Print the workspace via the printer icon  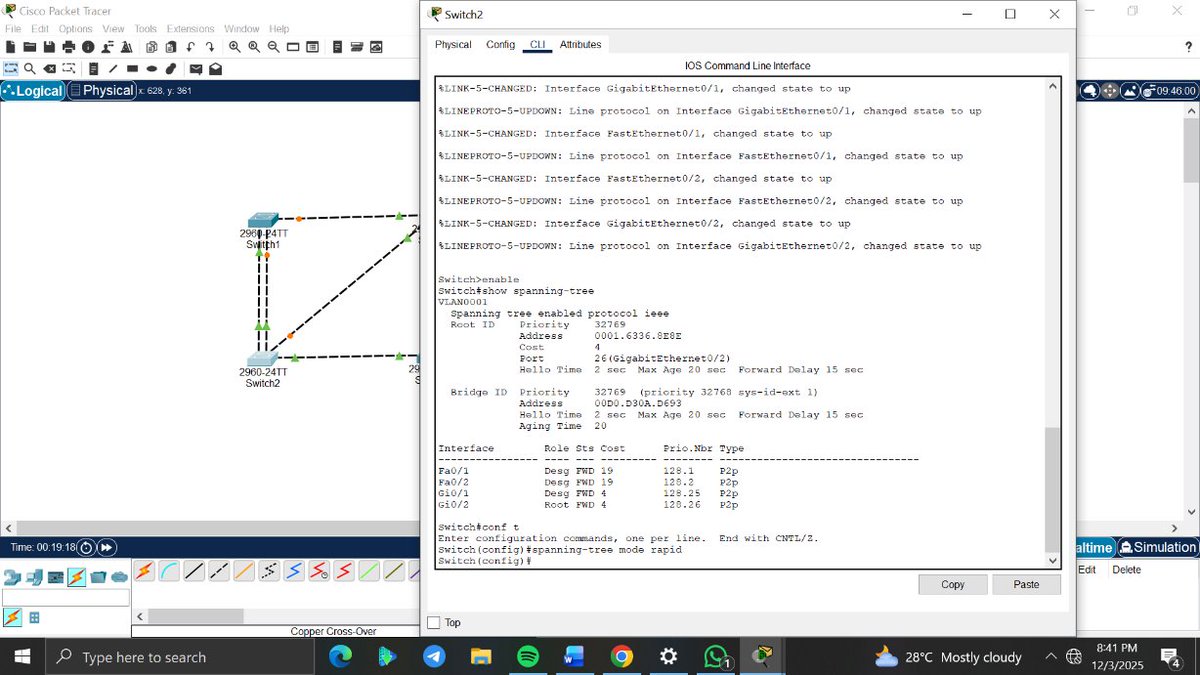69,47
